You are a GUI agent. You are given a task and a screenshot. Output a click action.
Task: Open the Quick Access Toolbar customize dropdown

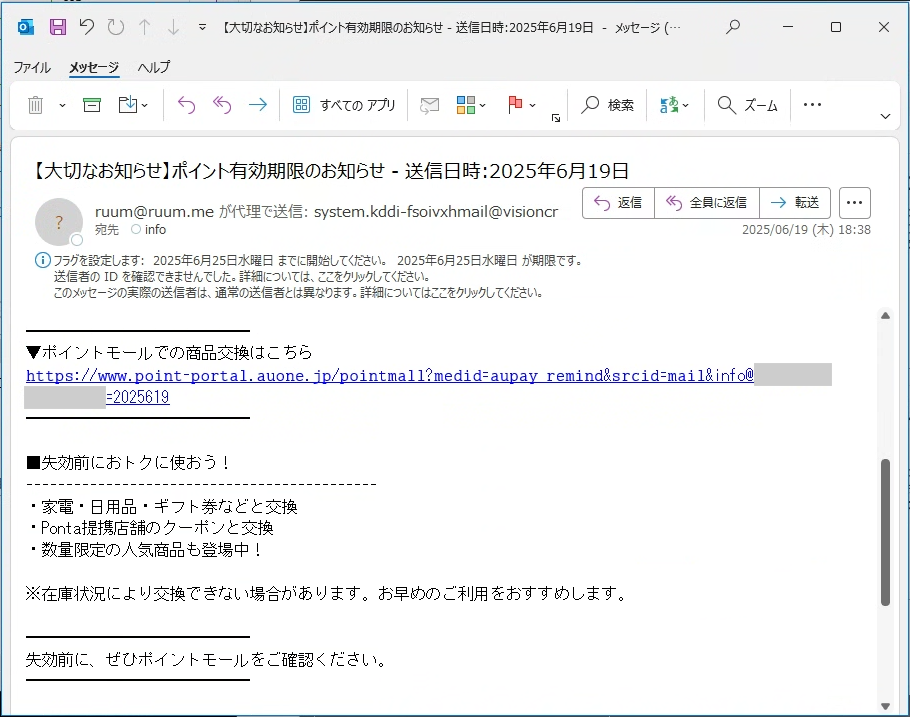point(202,27)
